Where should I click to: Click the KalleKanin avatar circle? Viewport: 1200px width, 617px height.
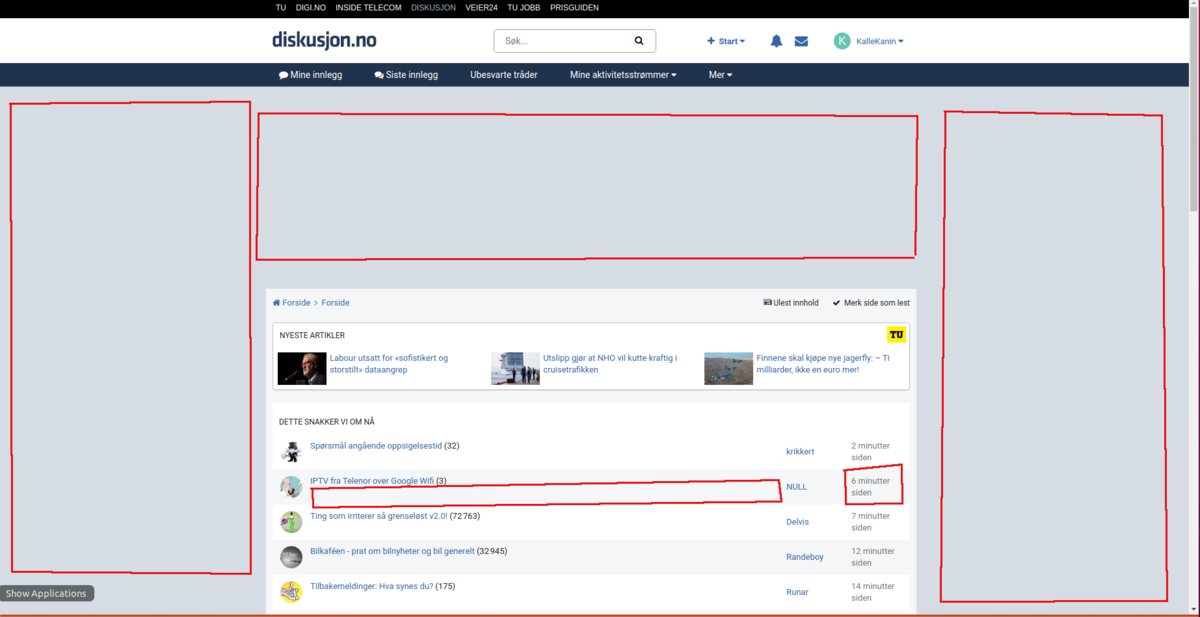(x=842, y=41)
